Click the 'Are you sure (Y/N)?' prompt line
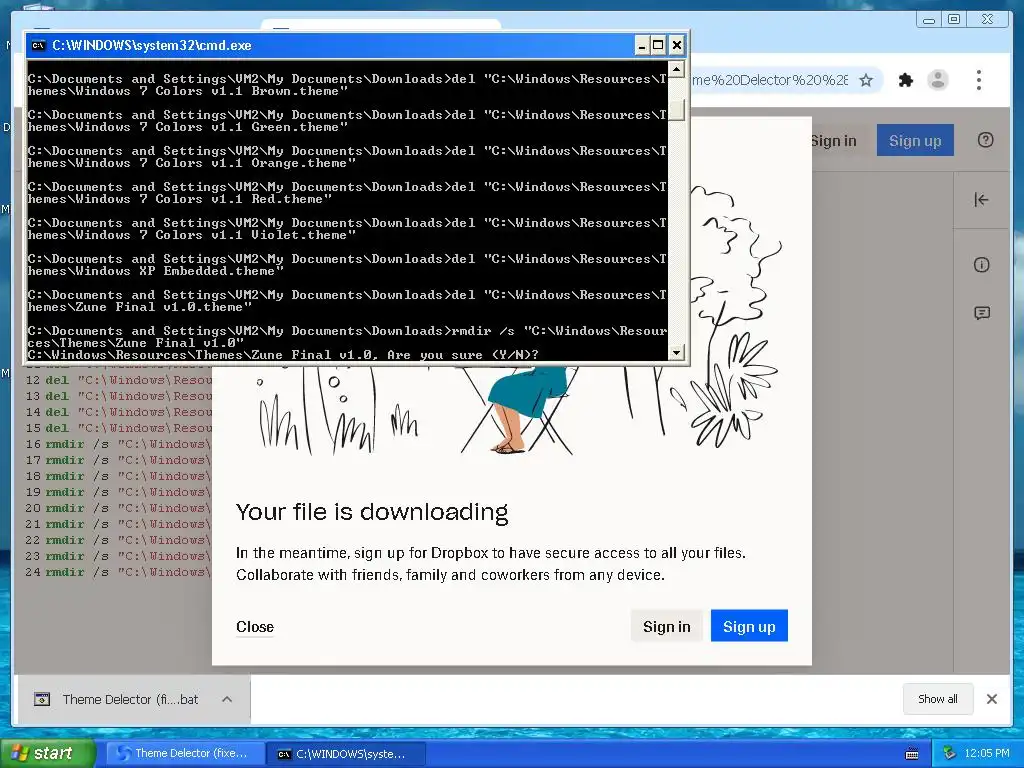1024x768 pixels. [283, 355]
